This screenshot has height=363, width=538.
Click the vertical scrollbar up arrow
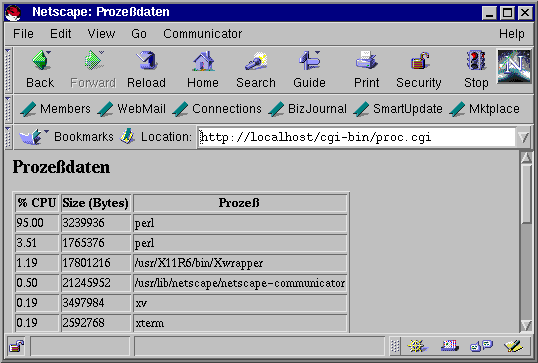click(x=526, y=157)
